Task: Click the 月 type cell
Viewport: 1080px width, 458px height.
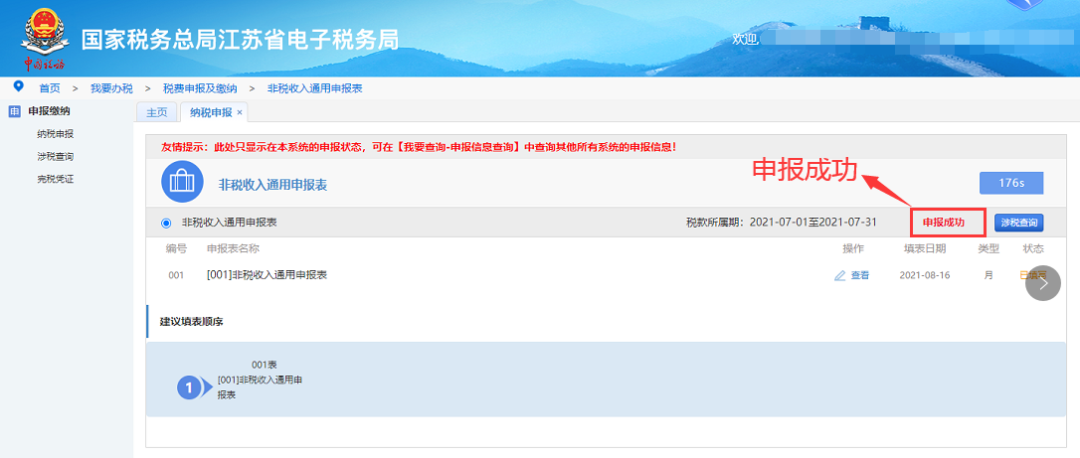Action: [988, 275]
